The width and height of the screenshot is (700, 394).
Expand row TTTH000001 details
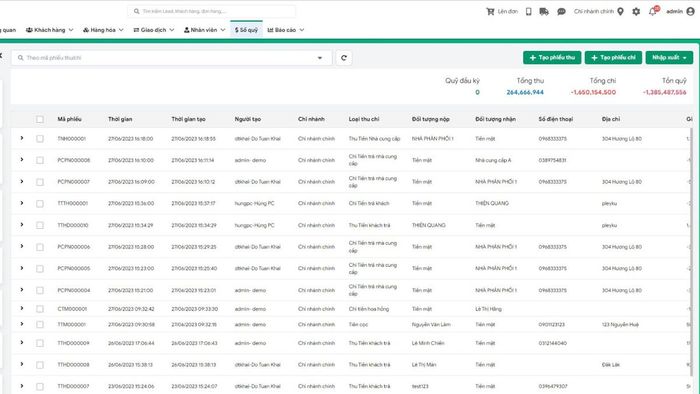click(21, 203)
